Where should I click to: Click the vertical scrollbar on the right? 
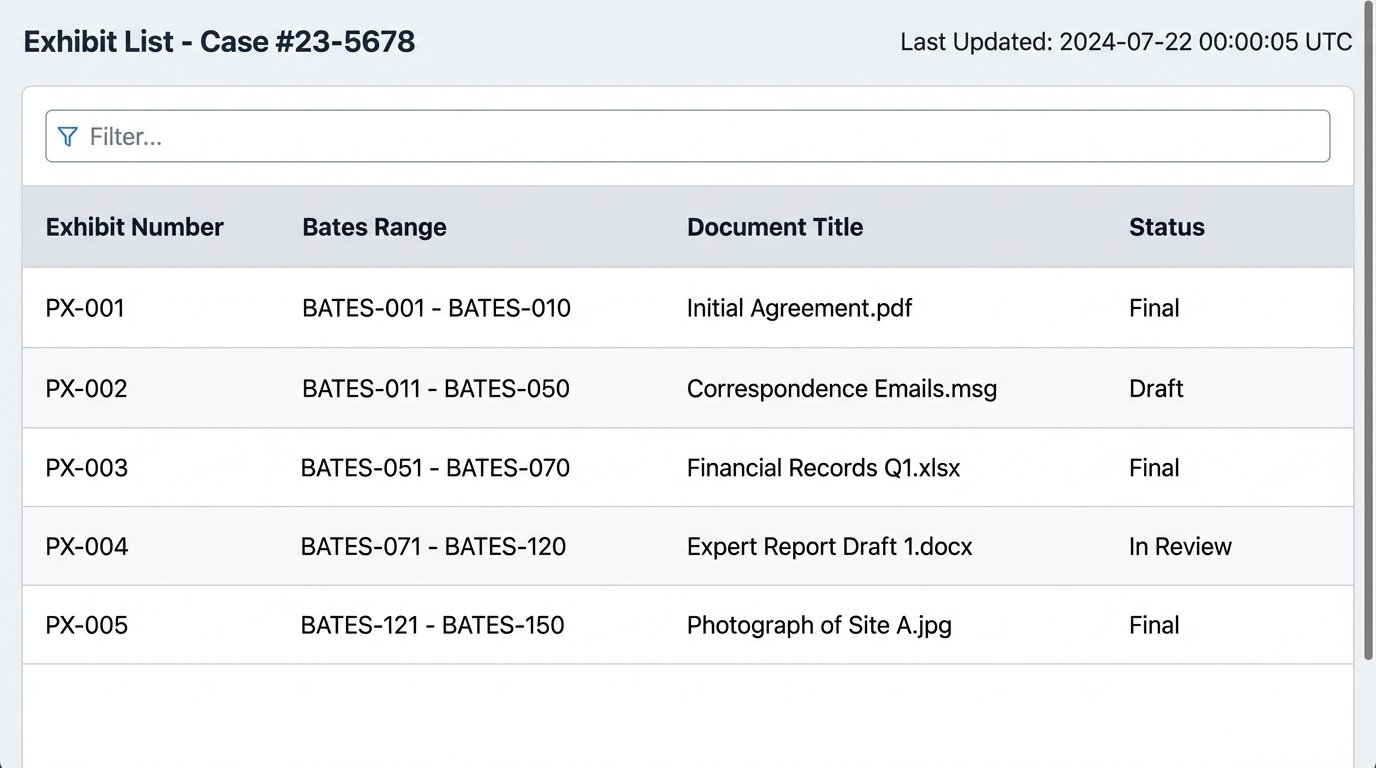pyautogui.click(x=1368, y=330)
